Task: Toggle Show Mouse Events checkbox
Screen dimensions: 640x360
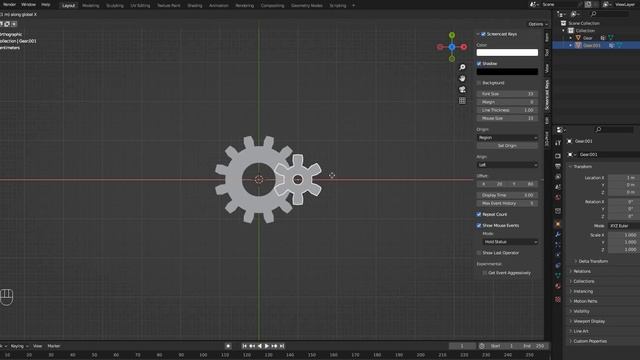Action: coord(479,225)
